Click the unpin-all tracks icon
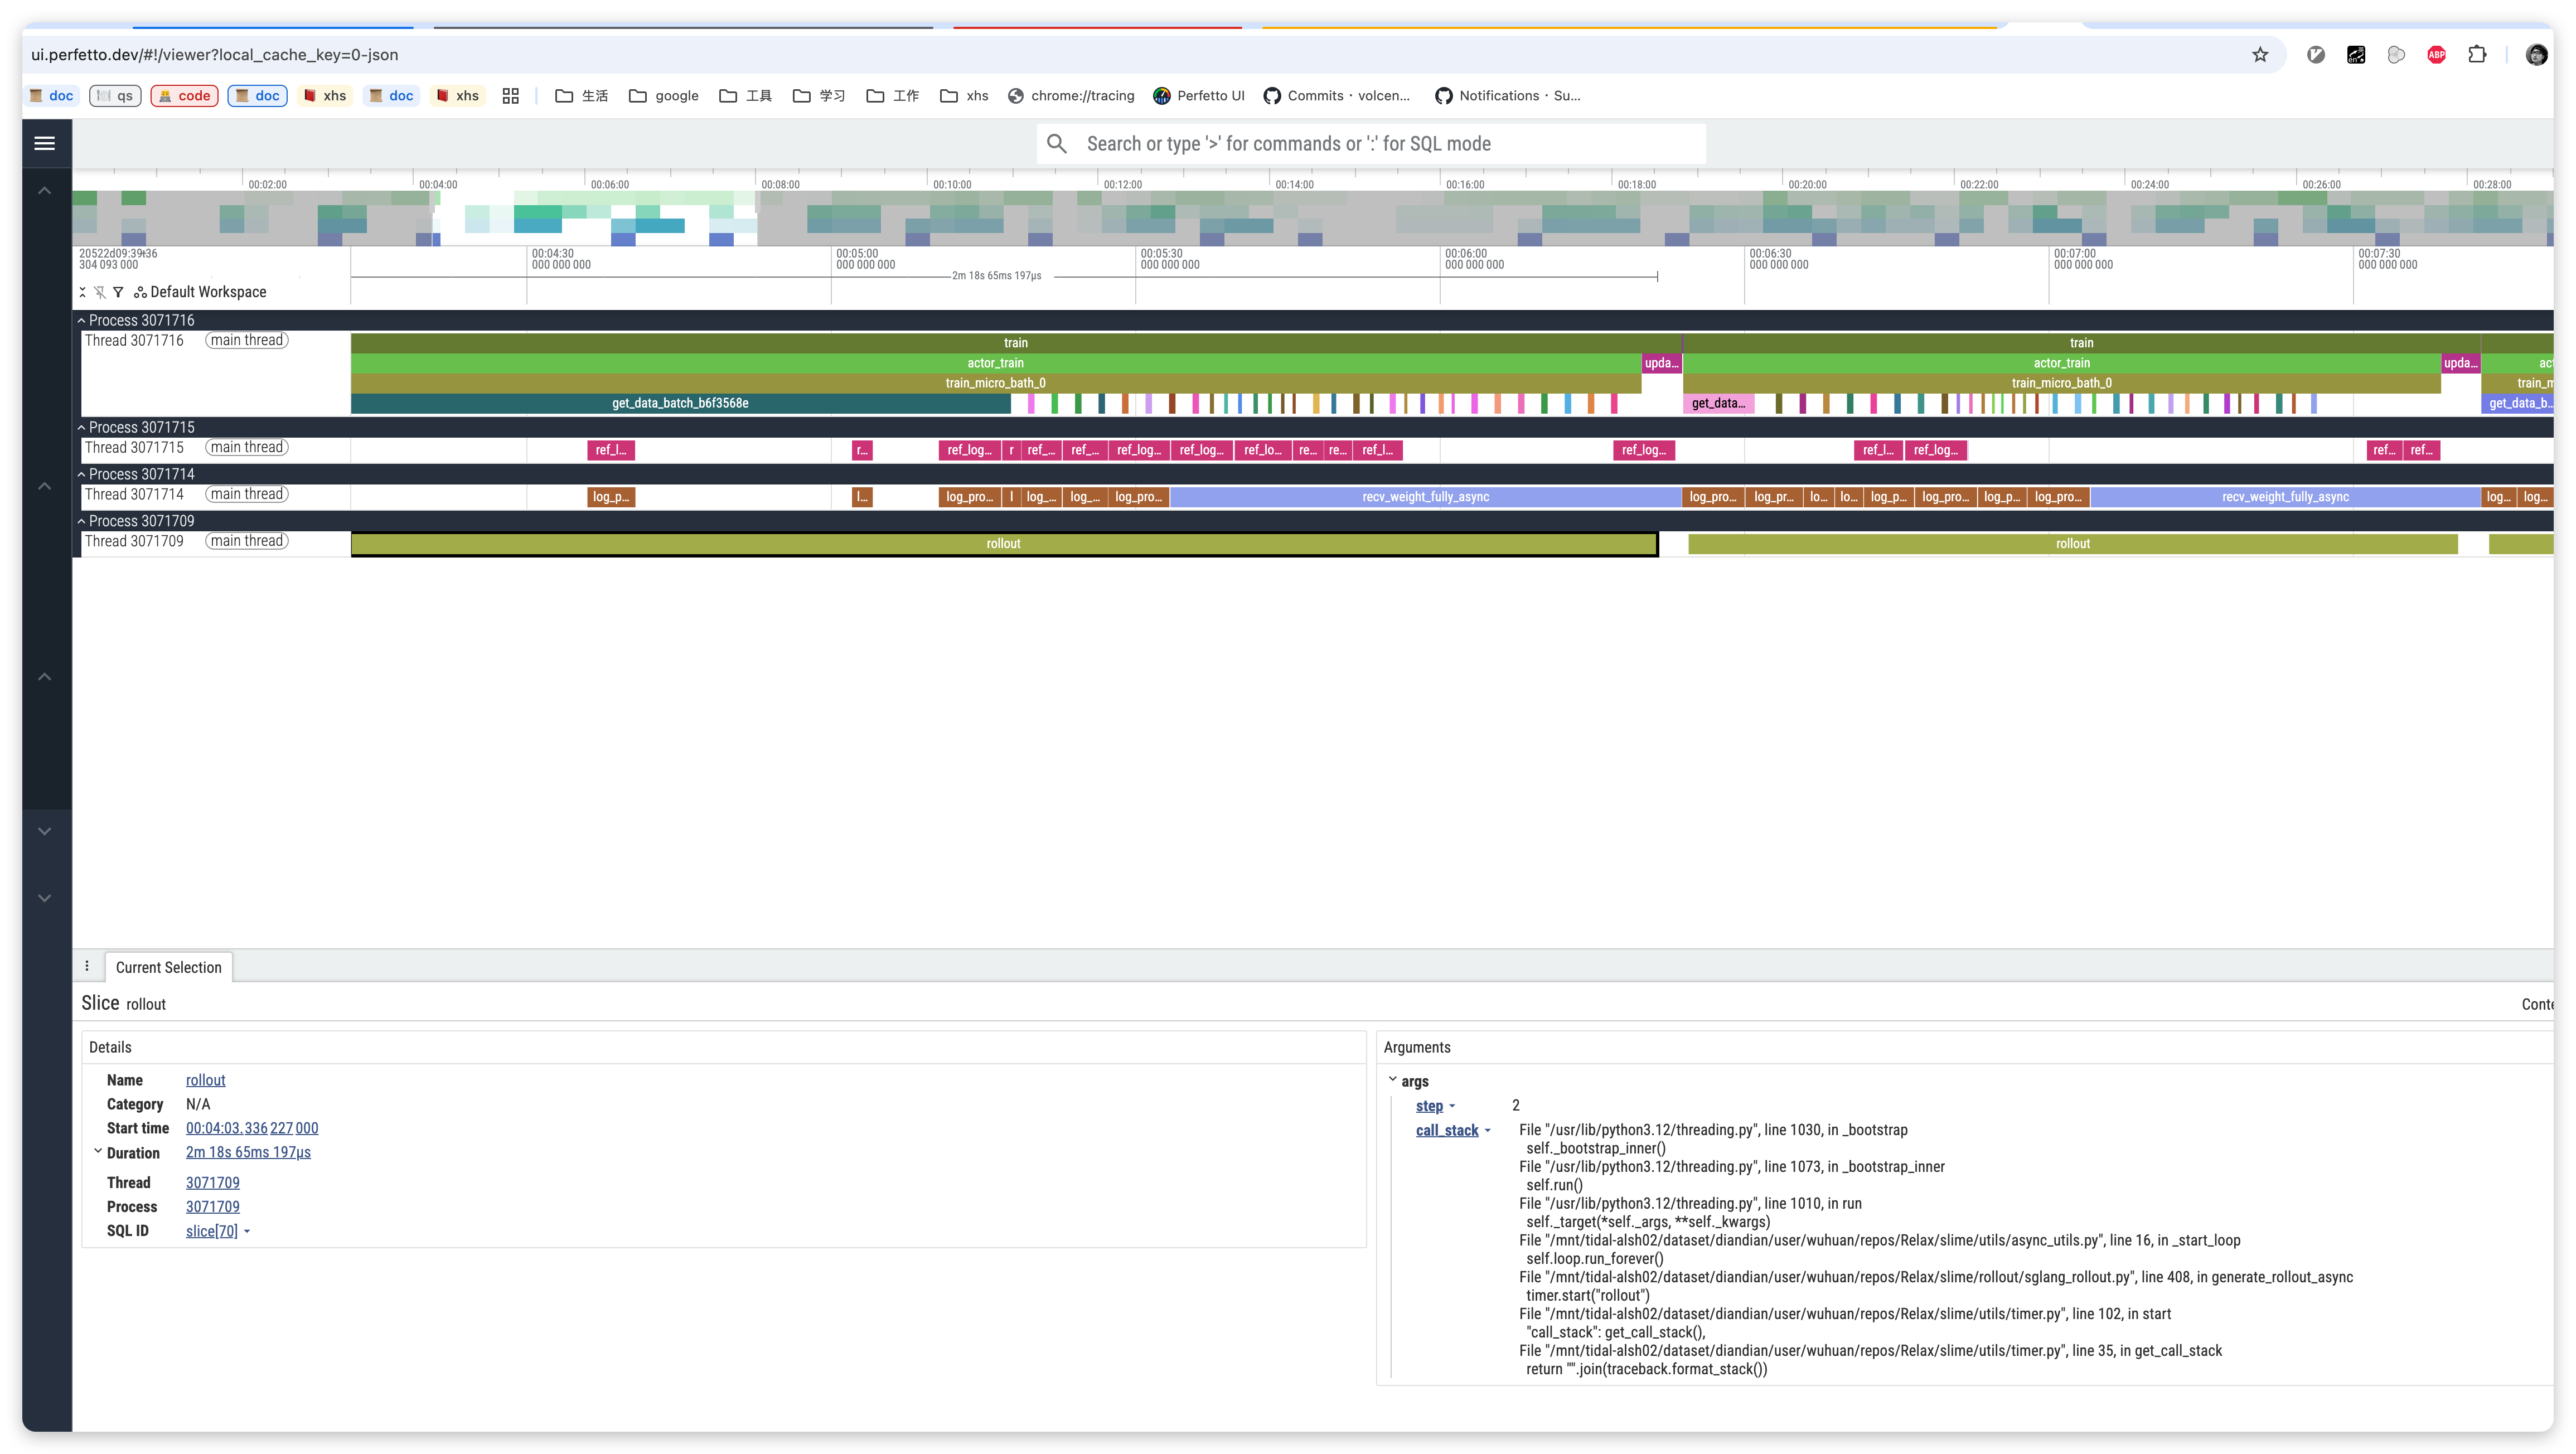Screen dimensions: 2576x1454 [x=100, y=292]
